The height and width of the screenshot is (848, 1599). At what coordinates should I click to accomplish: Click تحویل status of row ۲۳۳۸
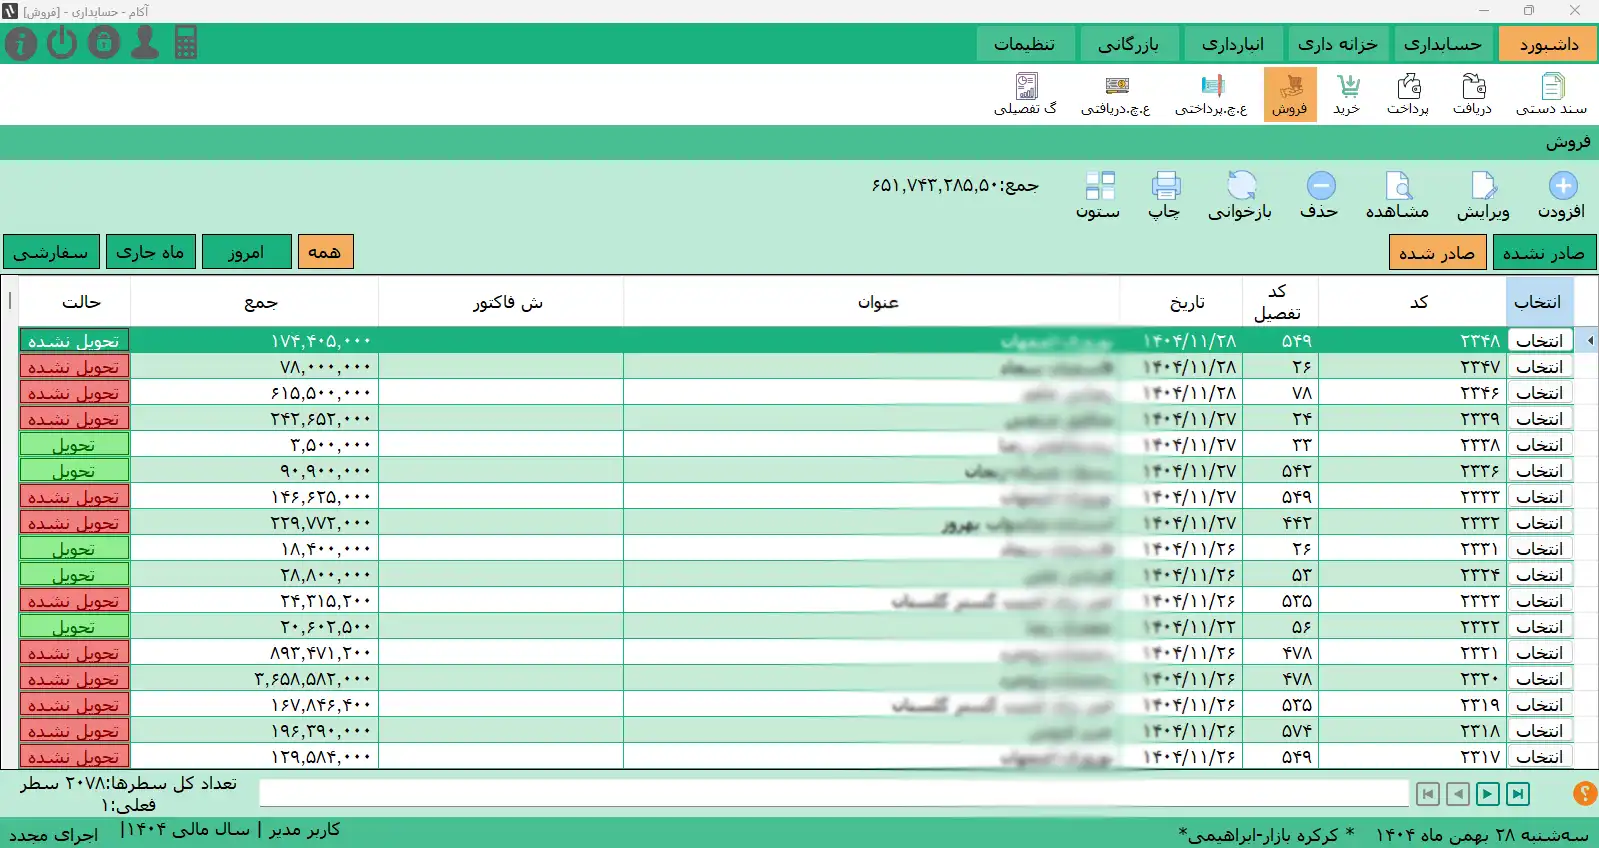pyautogui.click(x=74, y=445)
